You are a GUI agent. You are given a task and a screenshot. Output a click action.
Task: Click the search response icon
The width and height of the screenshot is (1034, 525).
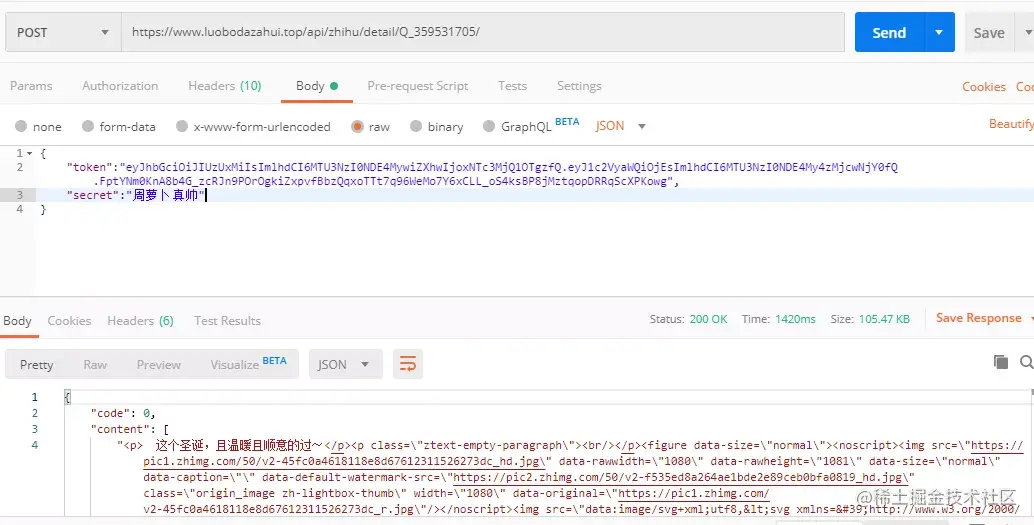click(x=1027, y=361)
